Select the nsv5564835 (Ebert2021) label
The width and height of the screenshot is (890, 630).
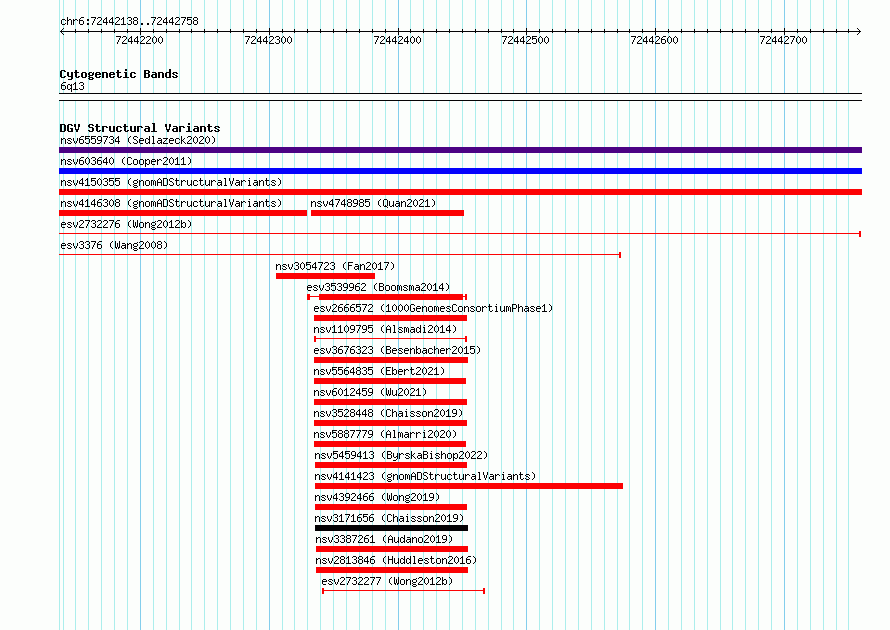tap(379, 371)
